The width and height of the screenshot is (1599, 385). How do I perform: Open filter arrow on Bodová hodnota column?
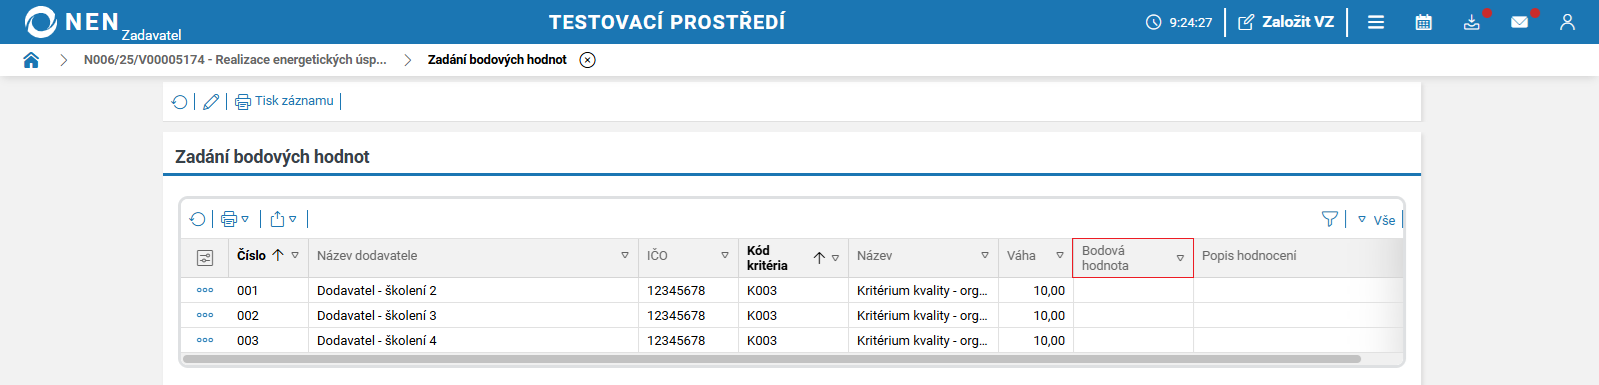pos(1180,258)
